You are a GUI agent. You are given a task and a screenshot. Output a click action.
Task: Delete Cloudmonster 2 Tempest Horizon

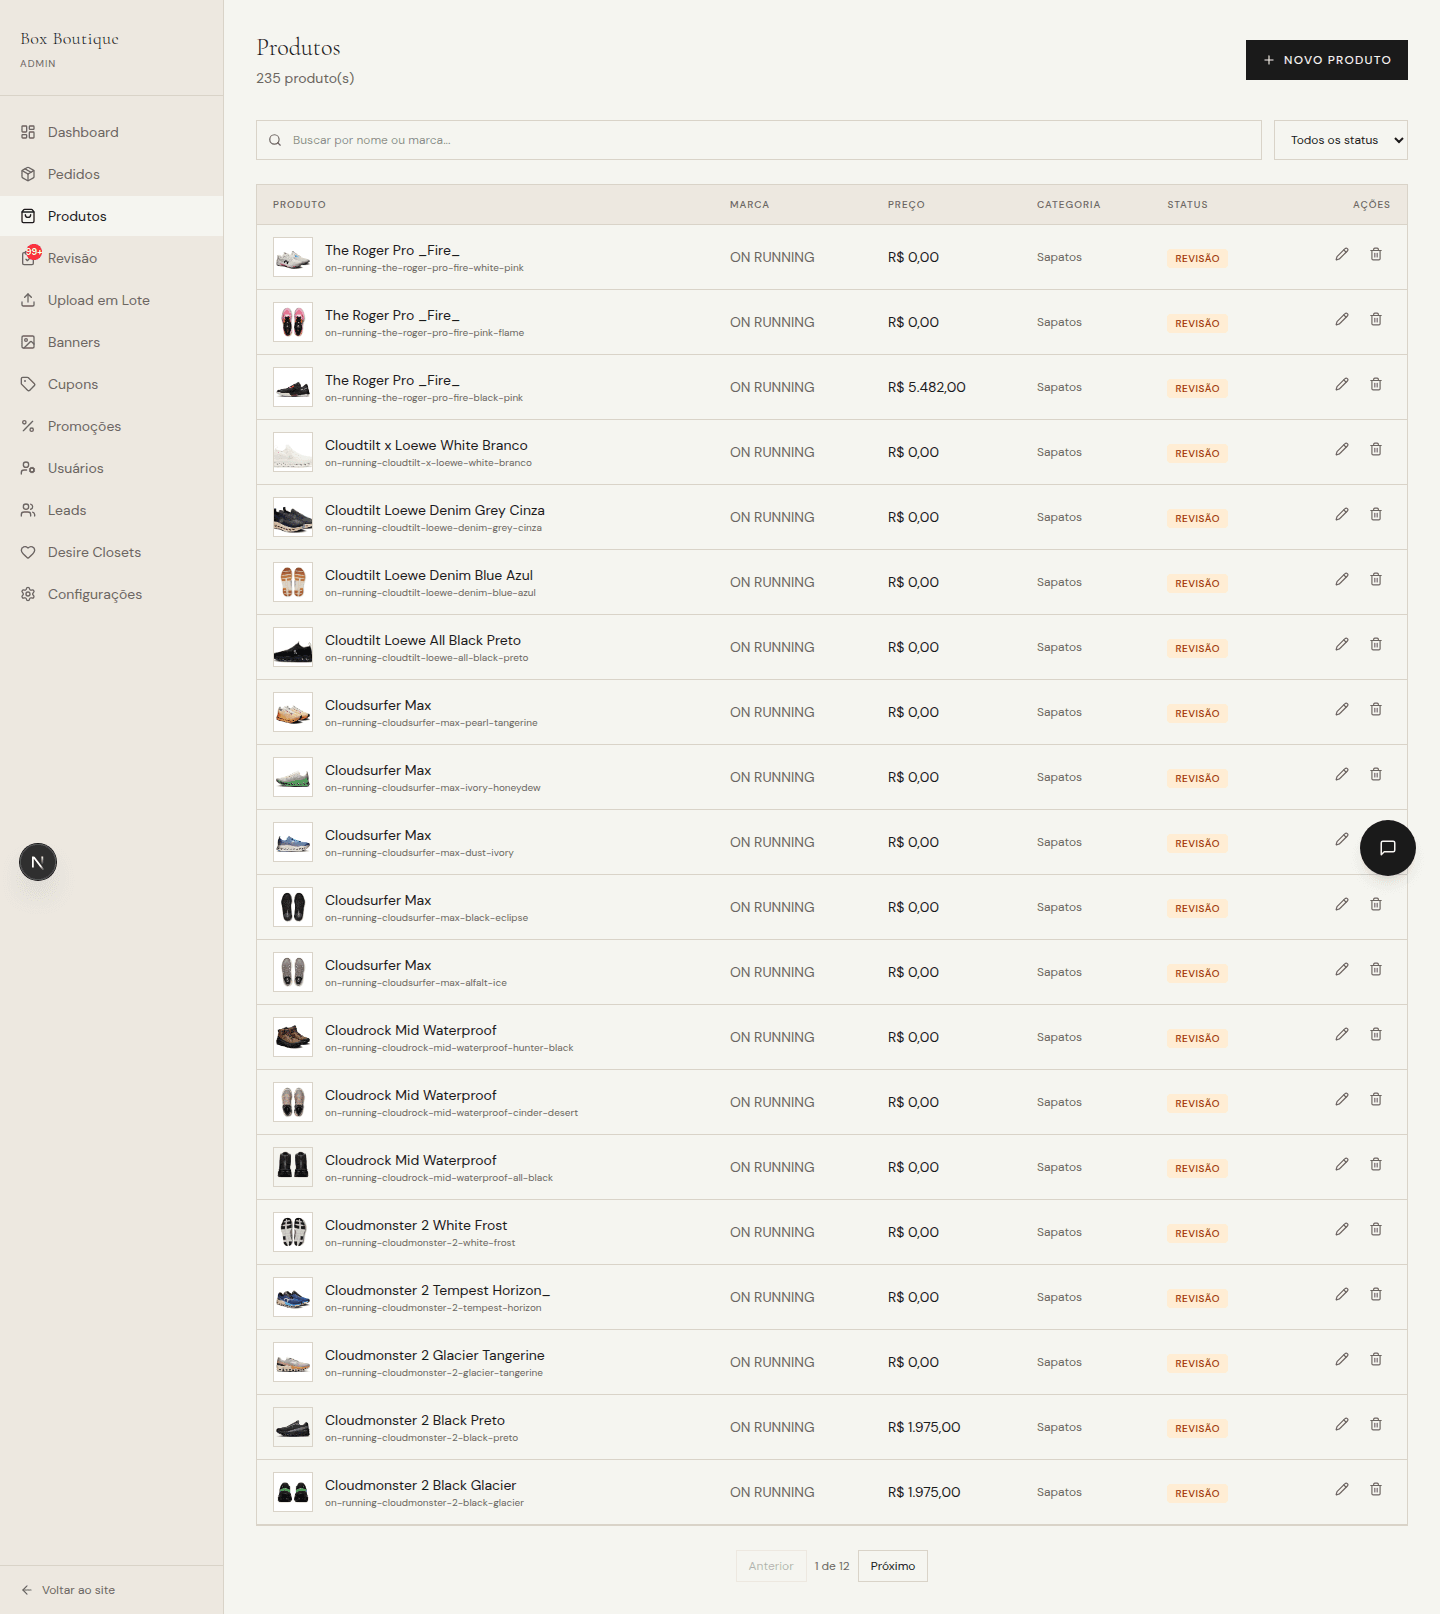coord(1376,1294)
